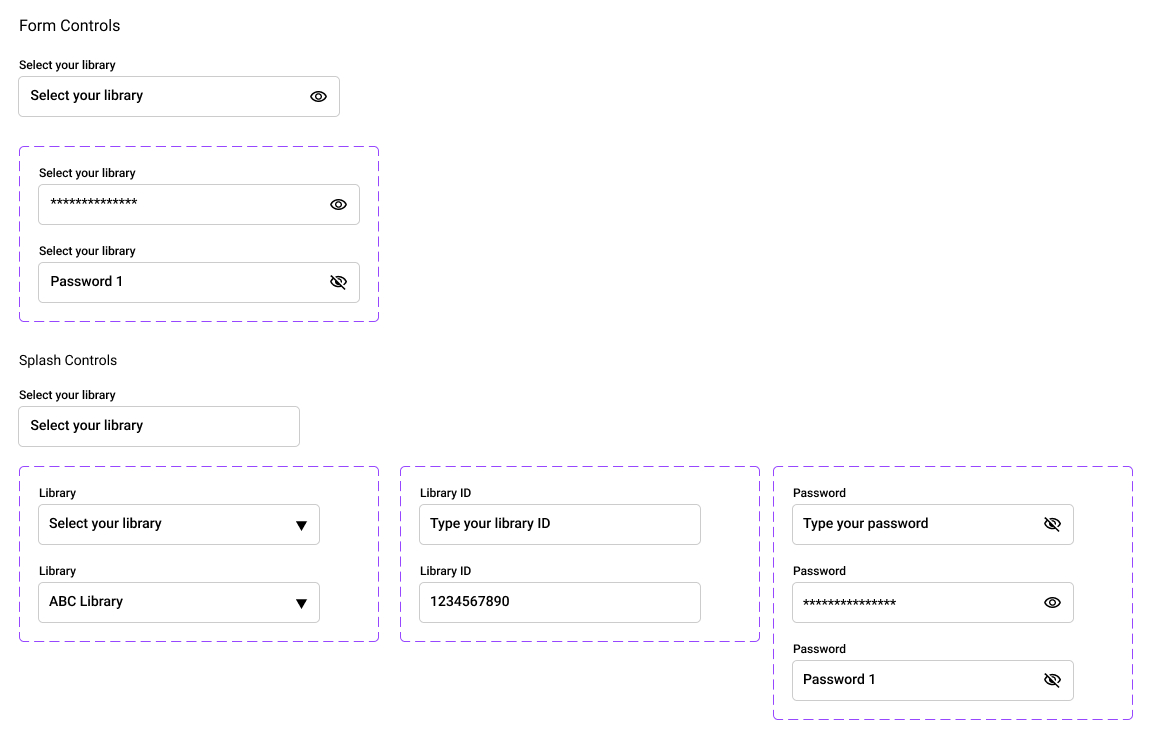
Task: Show masked text in dashed-box 'Select your library' field
Action: [x=338, y=205]
